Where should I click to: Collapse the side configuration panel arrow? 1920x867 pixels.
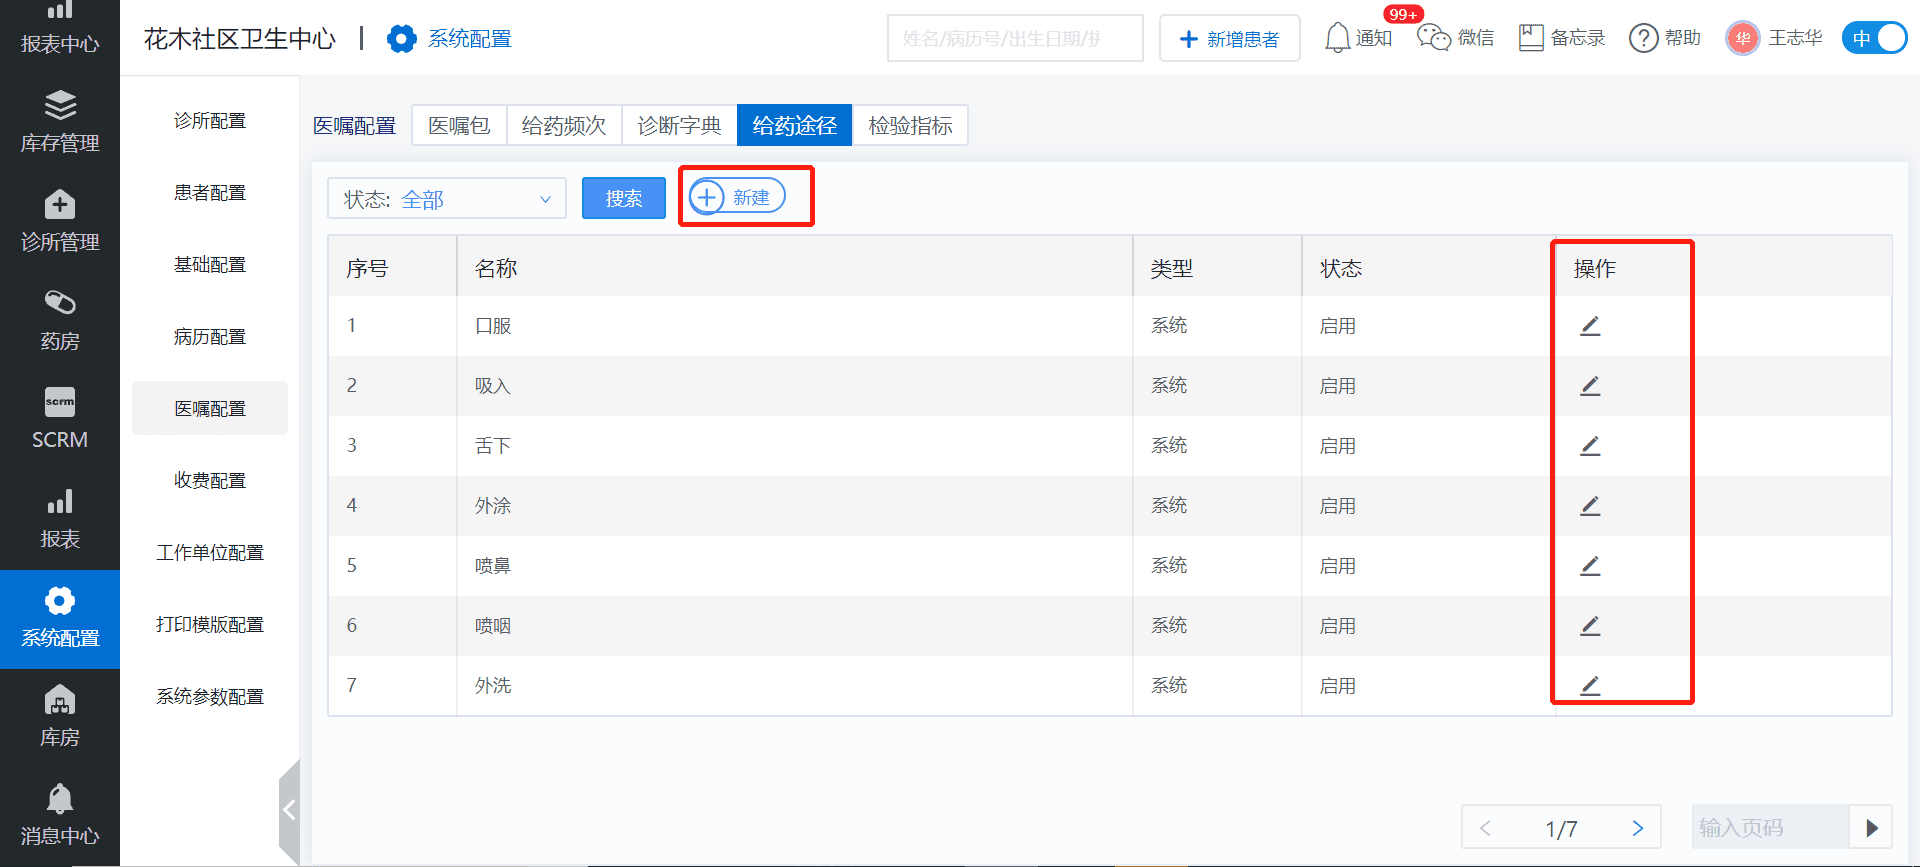point(289,810)
